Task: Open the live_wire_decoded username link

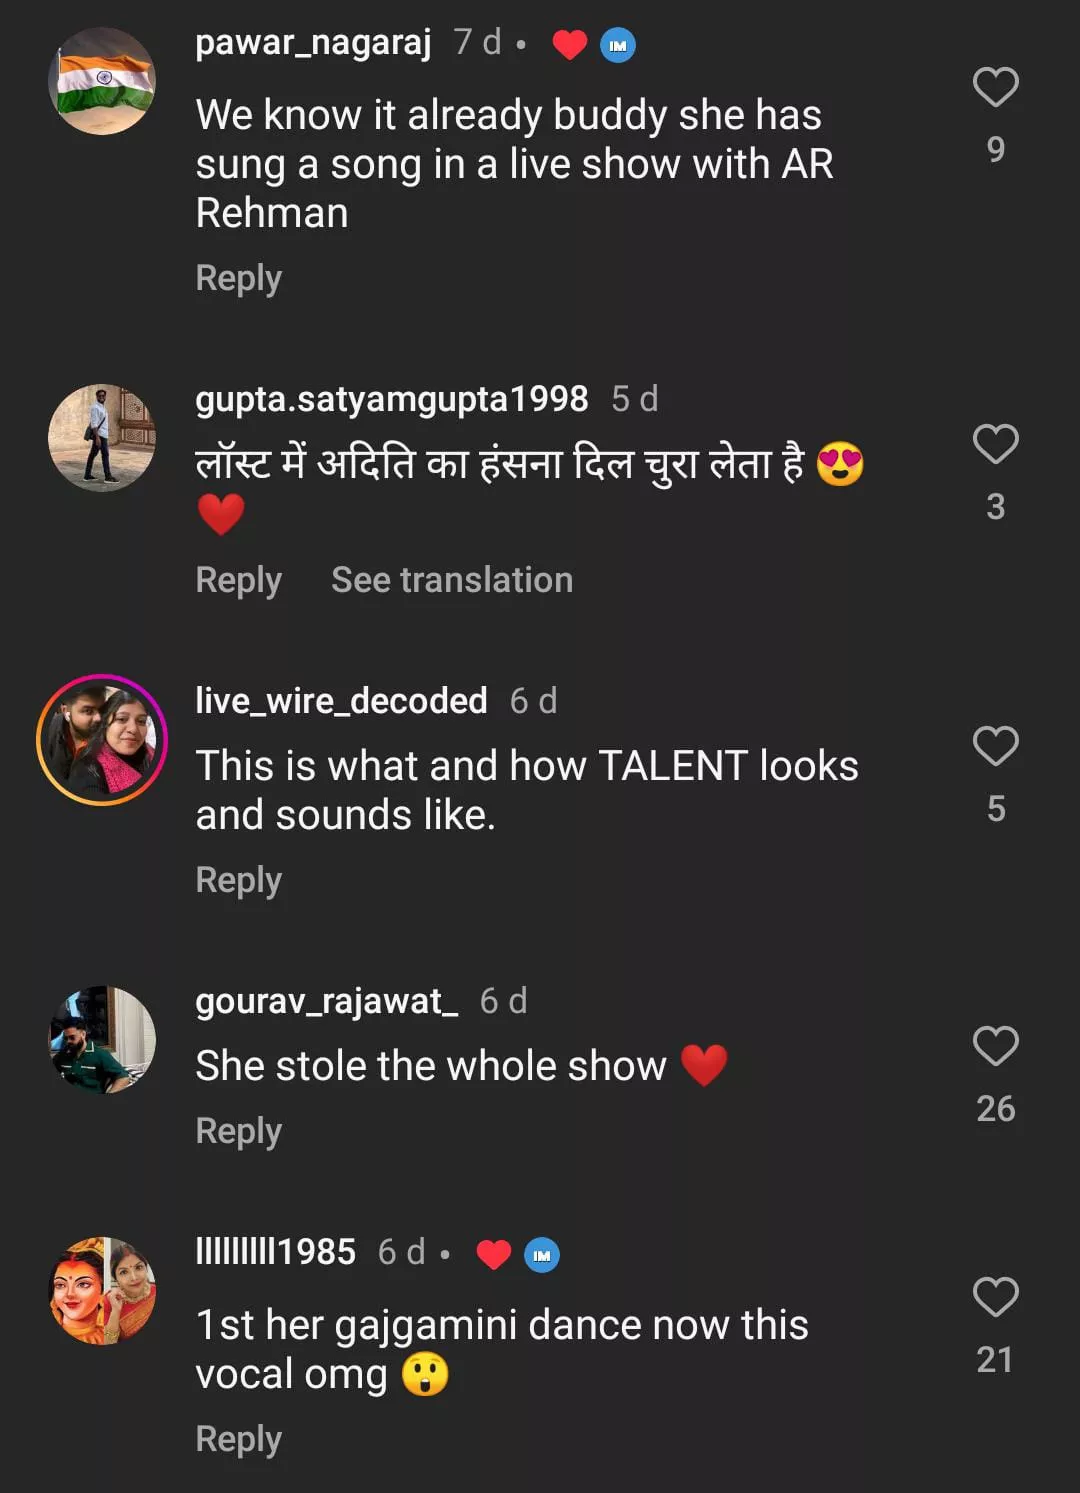Action: (341, 700)
